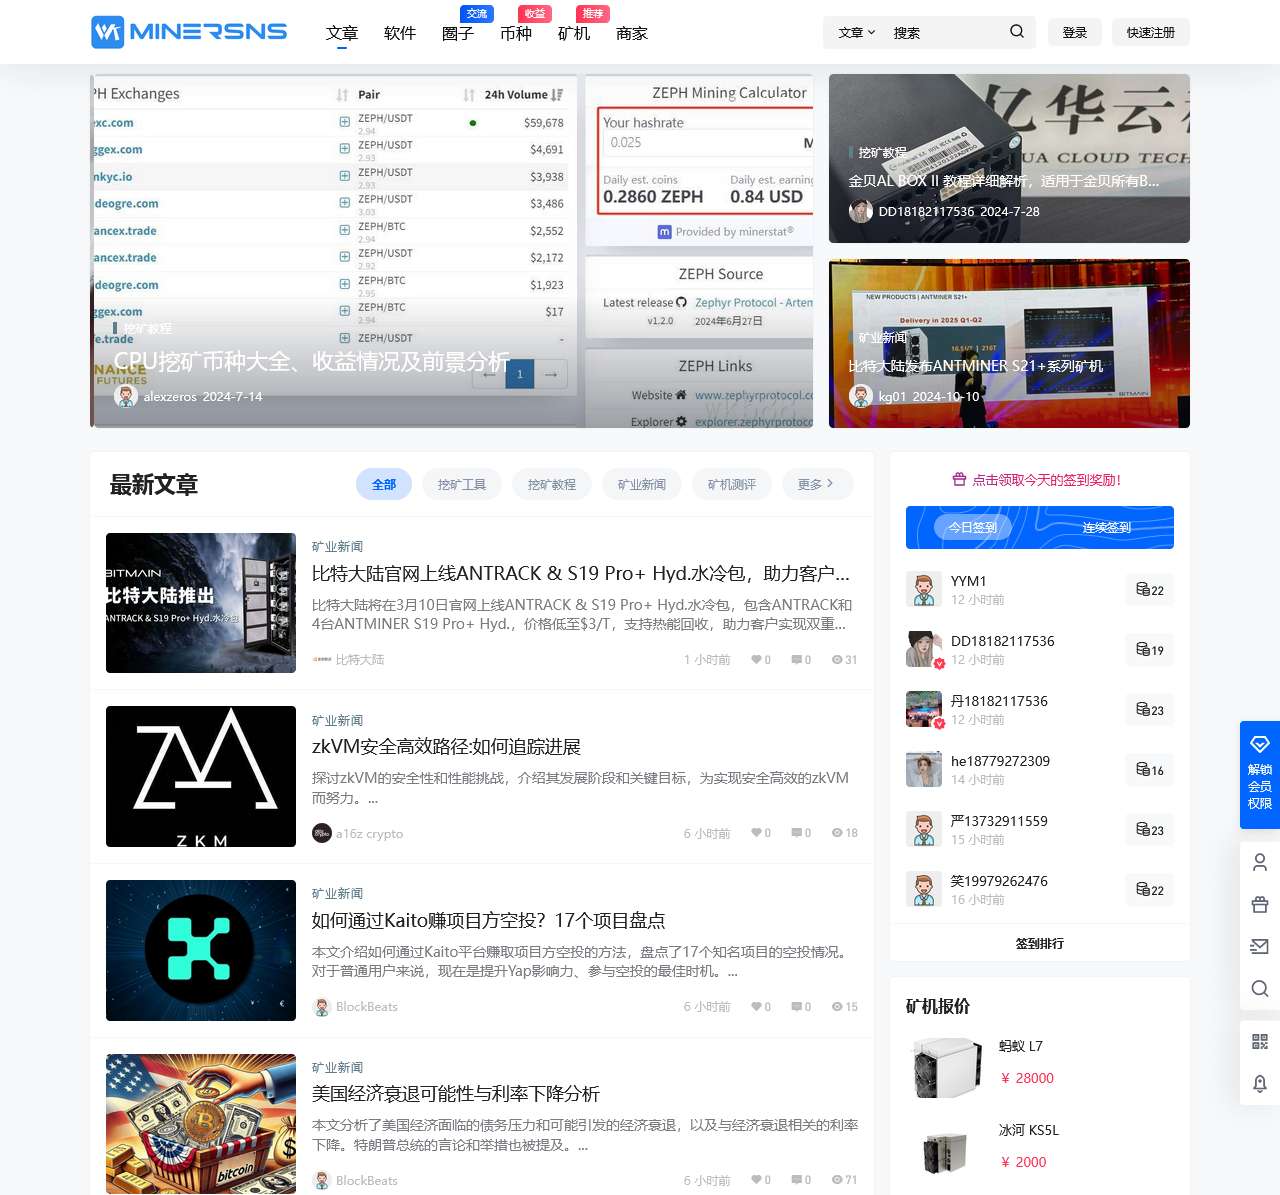Click 比特大陆 author name

[360, 660]
